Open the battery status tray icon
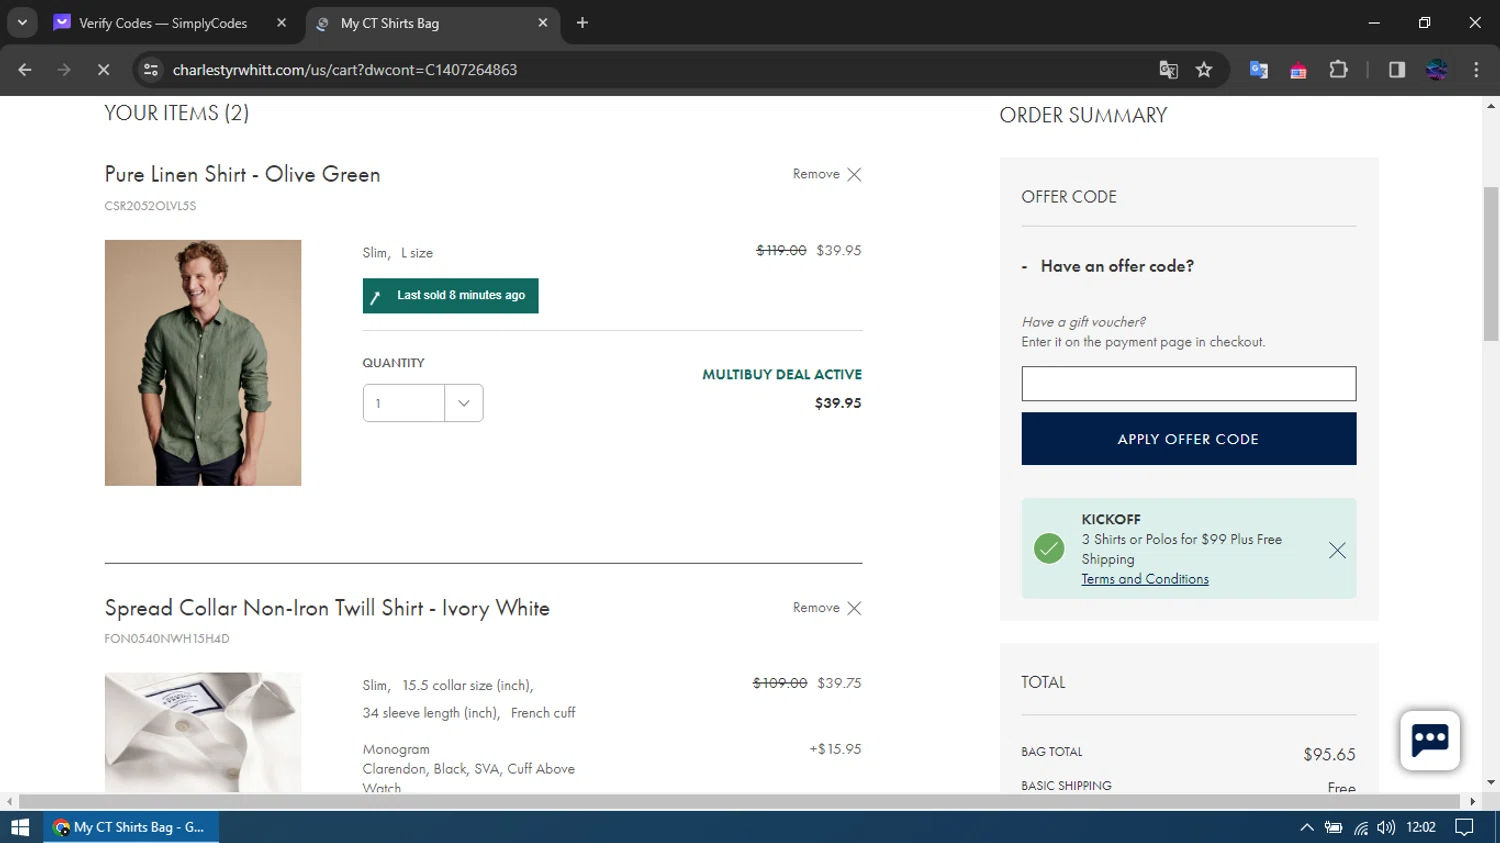 click(x=1333, y=827)
